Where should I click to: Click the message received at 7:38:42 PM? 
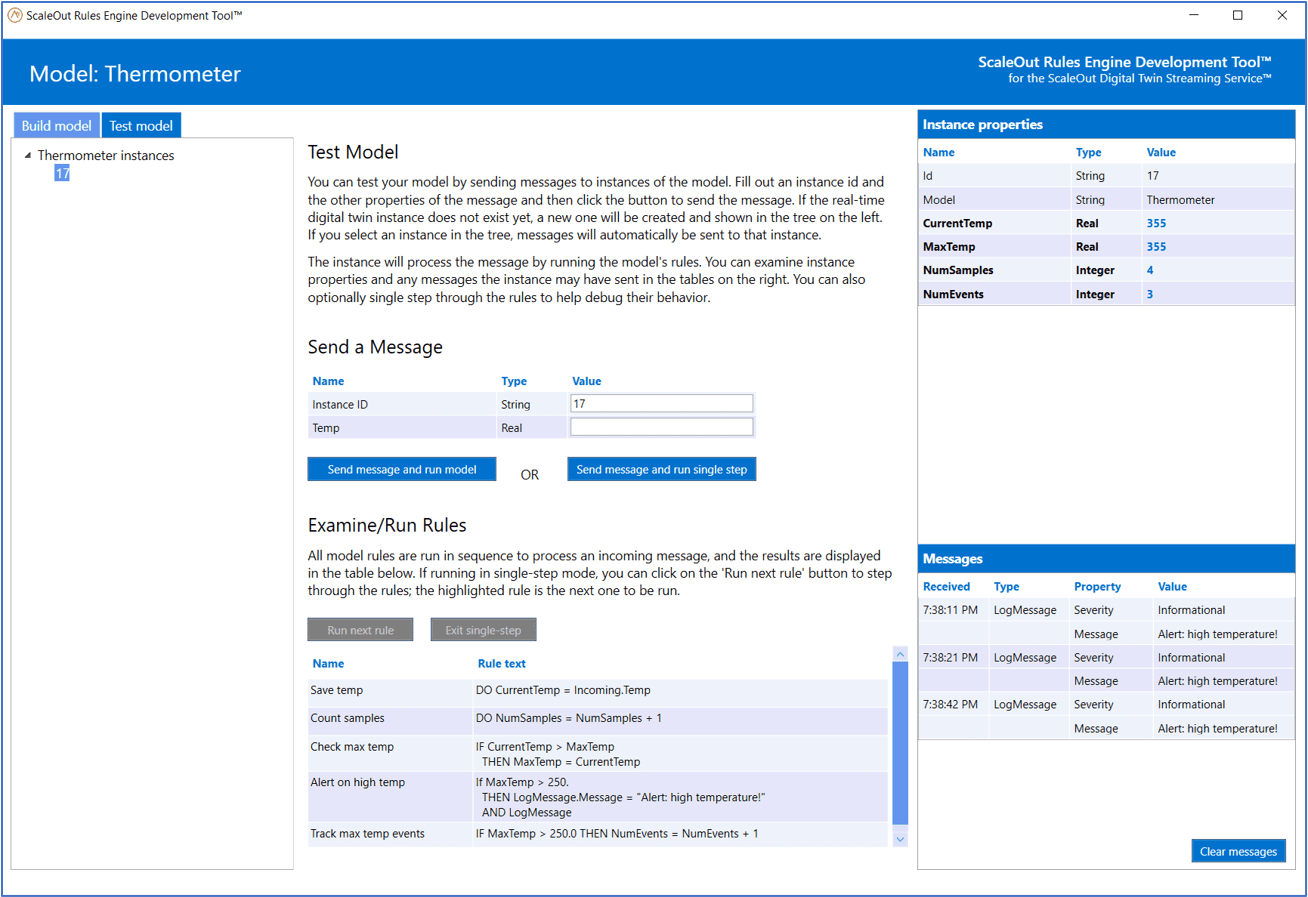tap(1106, 716)
